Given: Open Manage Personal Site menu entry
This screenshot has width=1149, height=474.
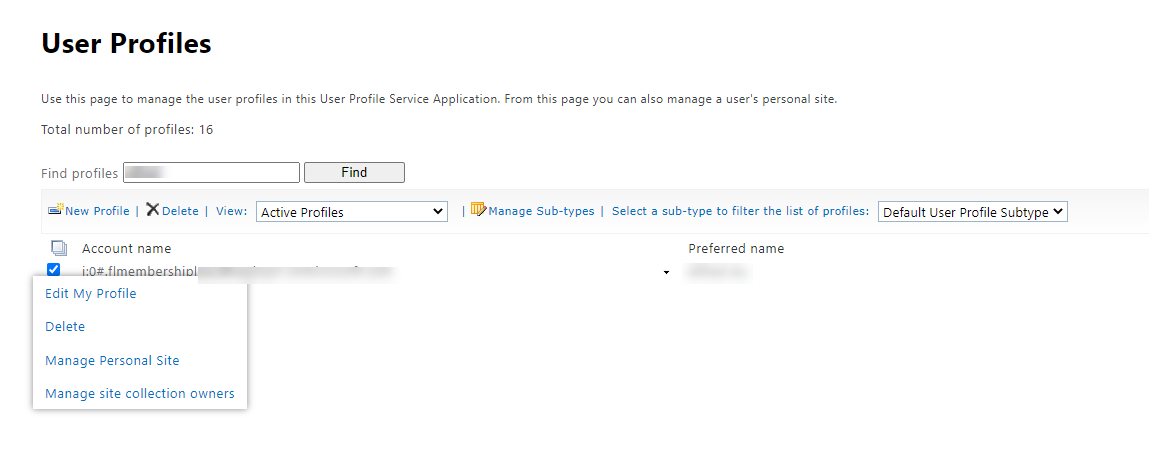Looking at the screenshot, I should coord(112,361).
